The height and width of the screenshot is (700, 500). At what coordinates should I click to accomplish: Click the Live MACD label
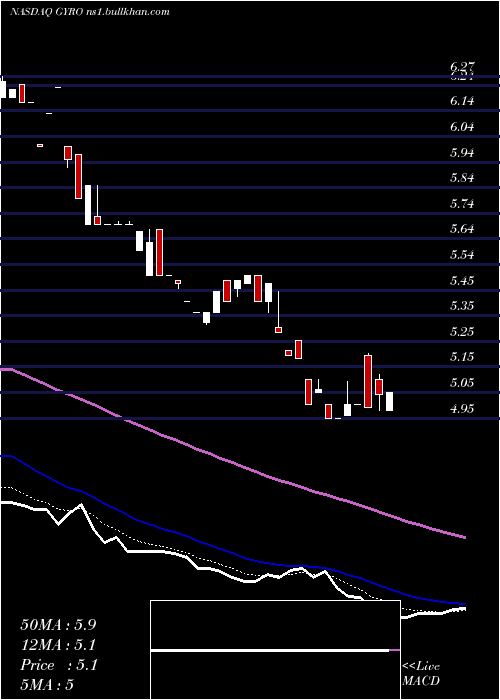click(421, 674)
